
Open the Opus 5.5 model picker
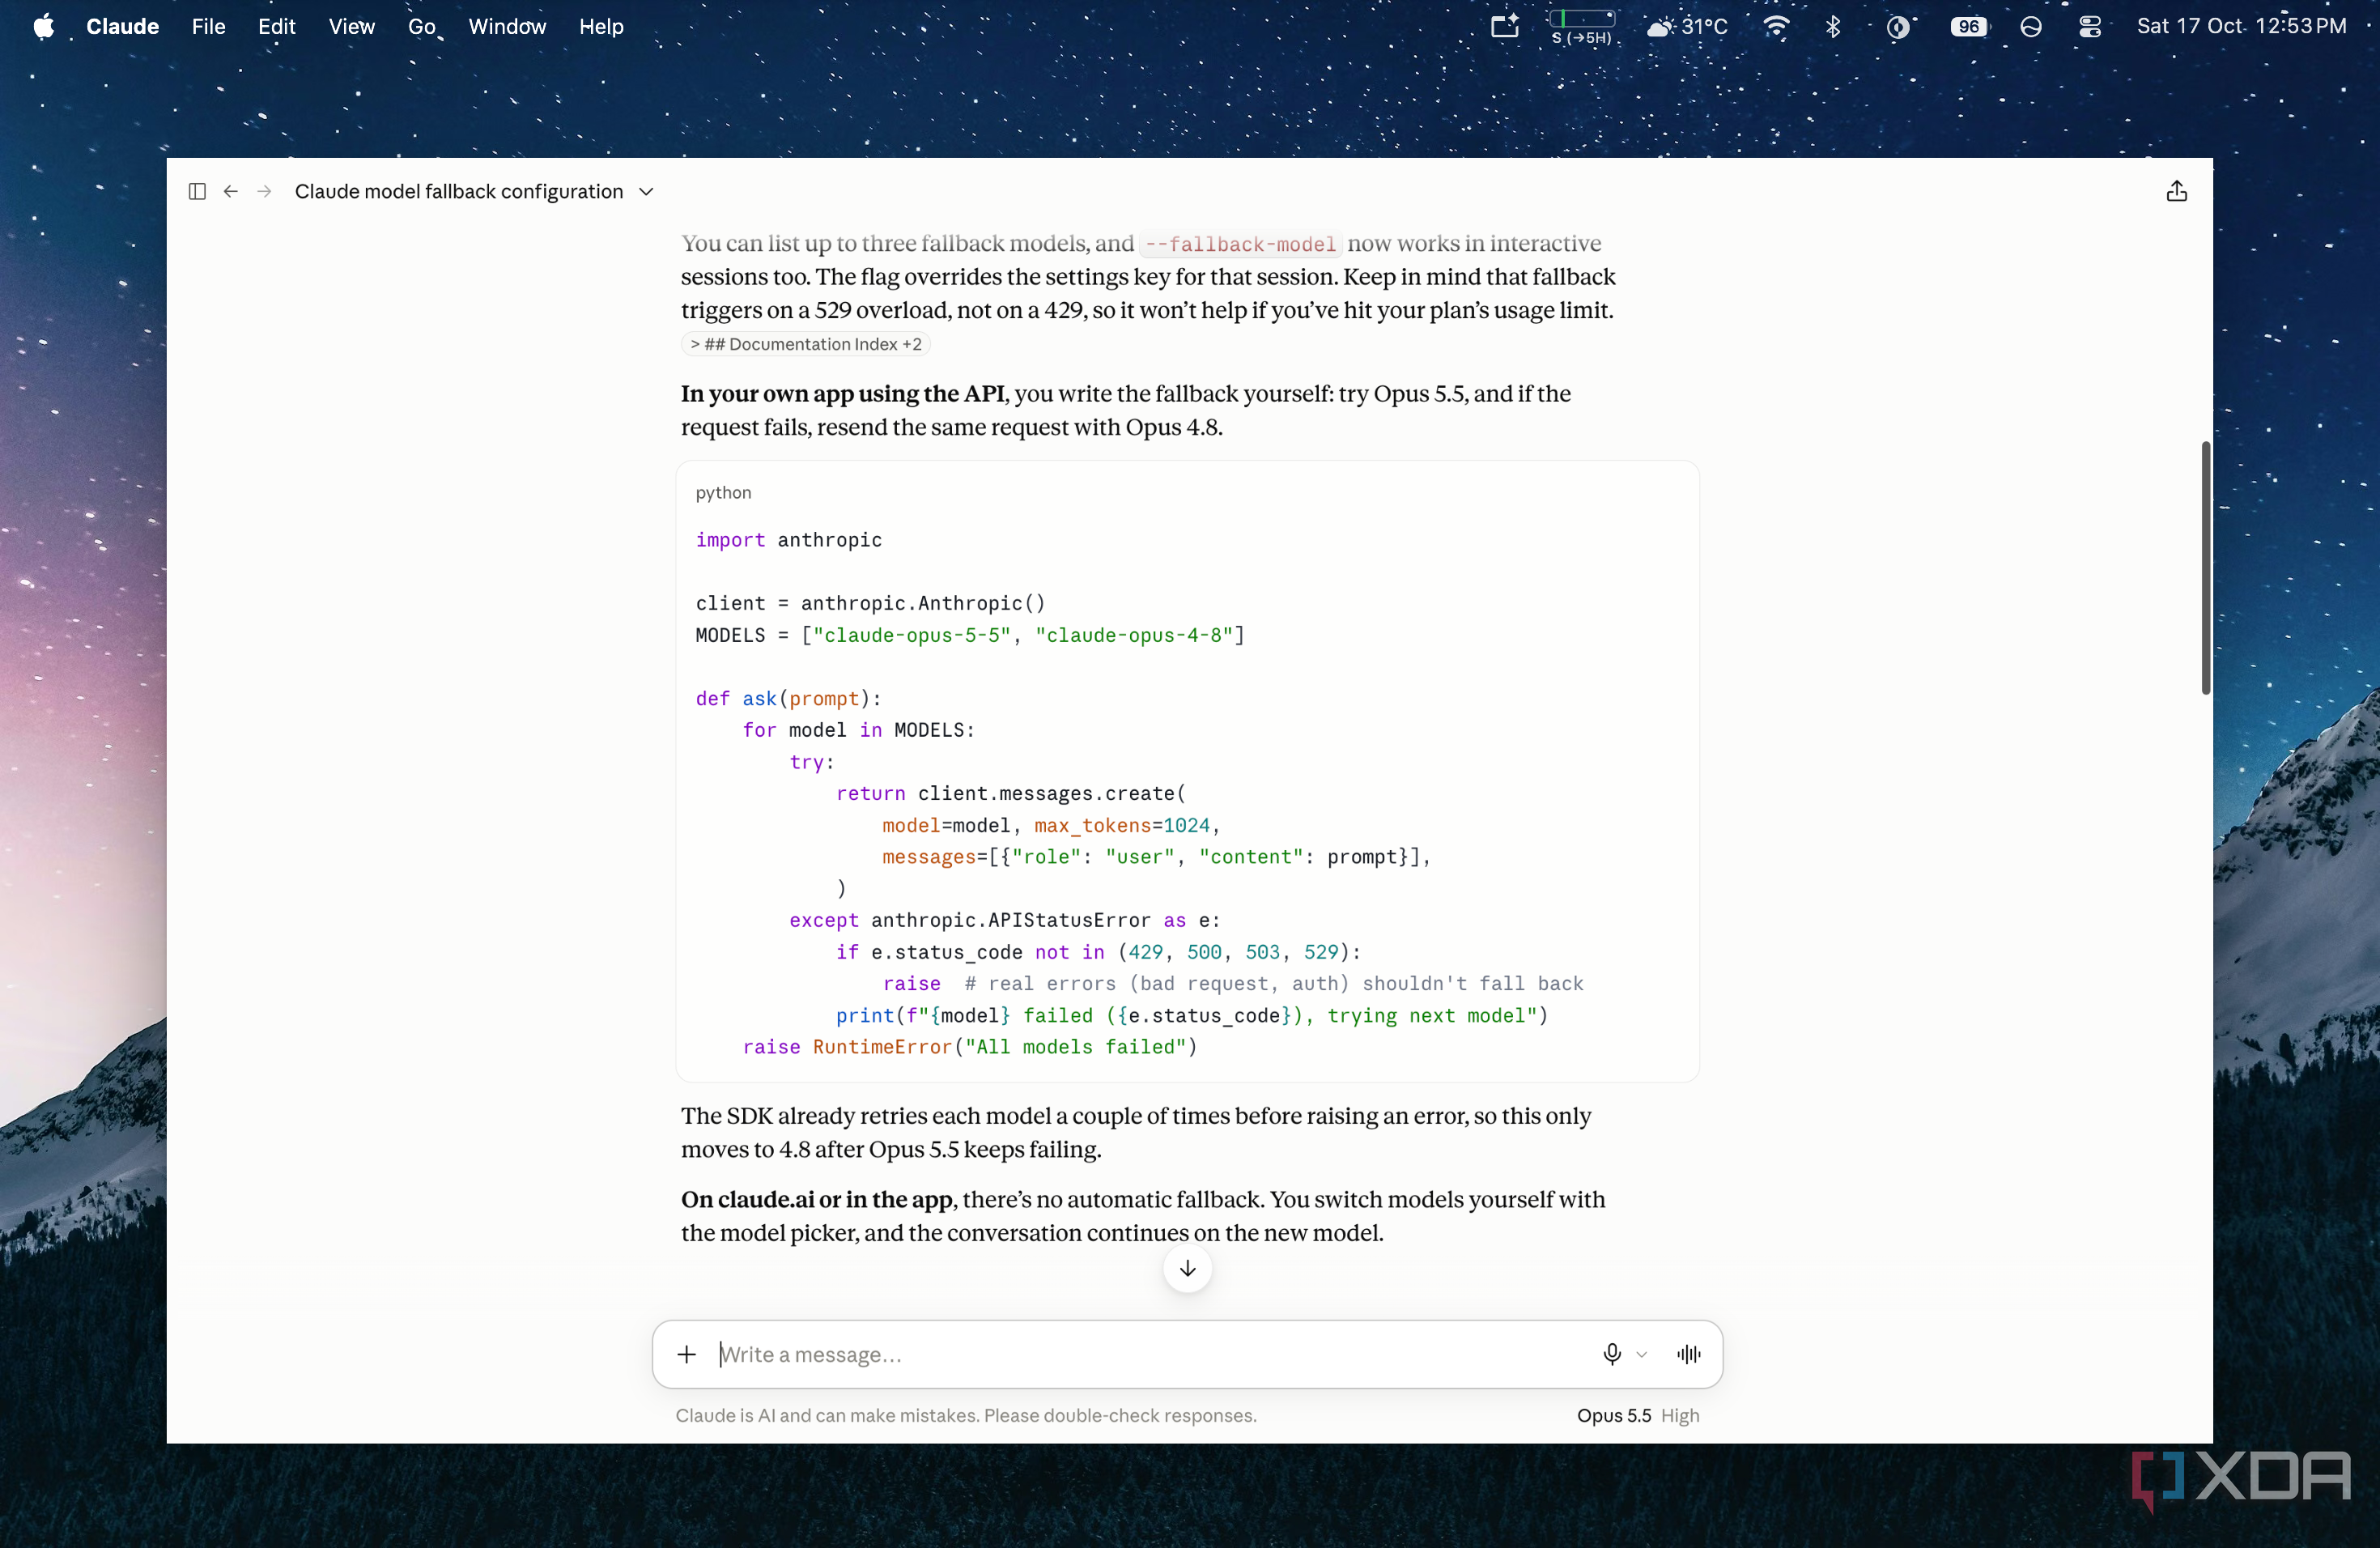click(x=1614, y=1415)
